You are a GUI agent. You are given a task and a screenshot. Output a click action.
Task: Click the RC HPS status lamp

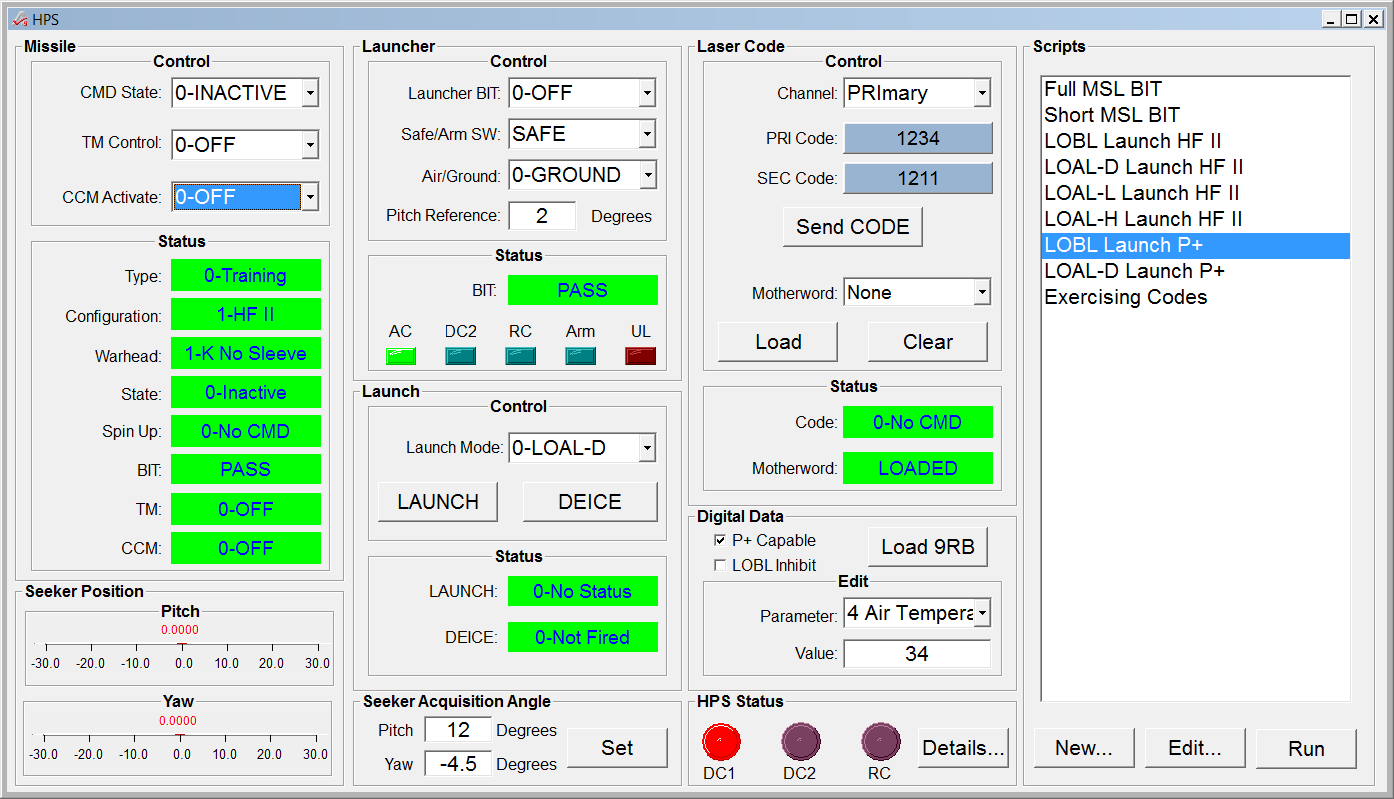(880, 742)
